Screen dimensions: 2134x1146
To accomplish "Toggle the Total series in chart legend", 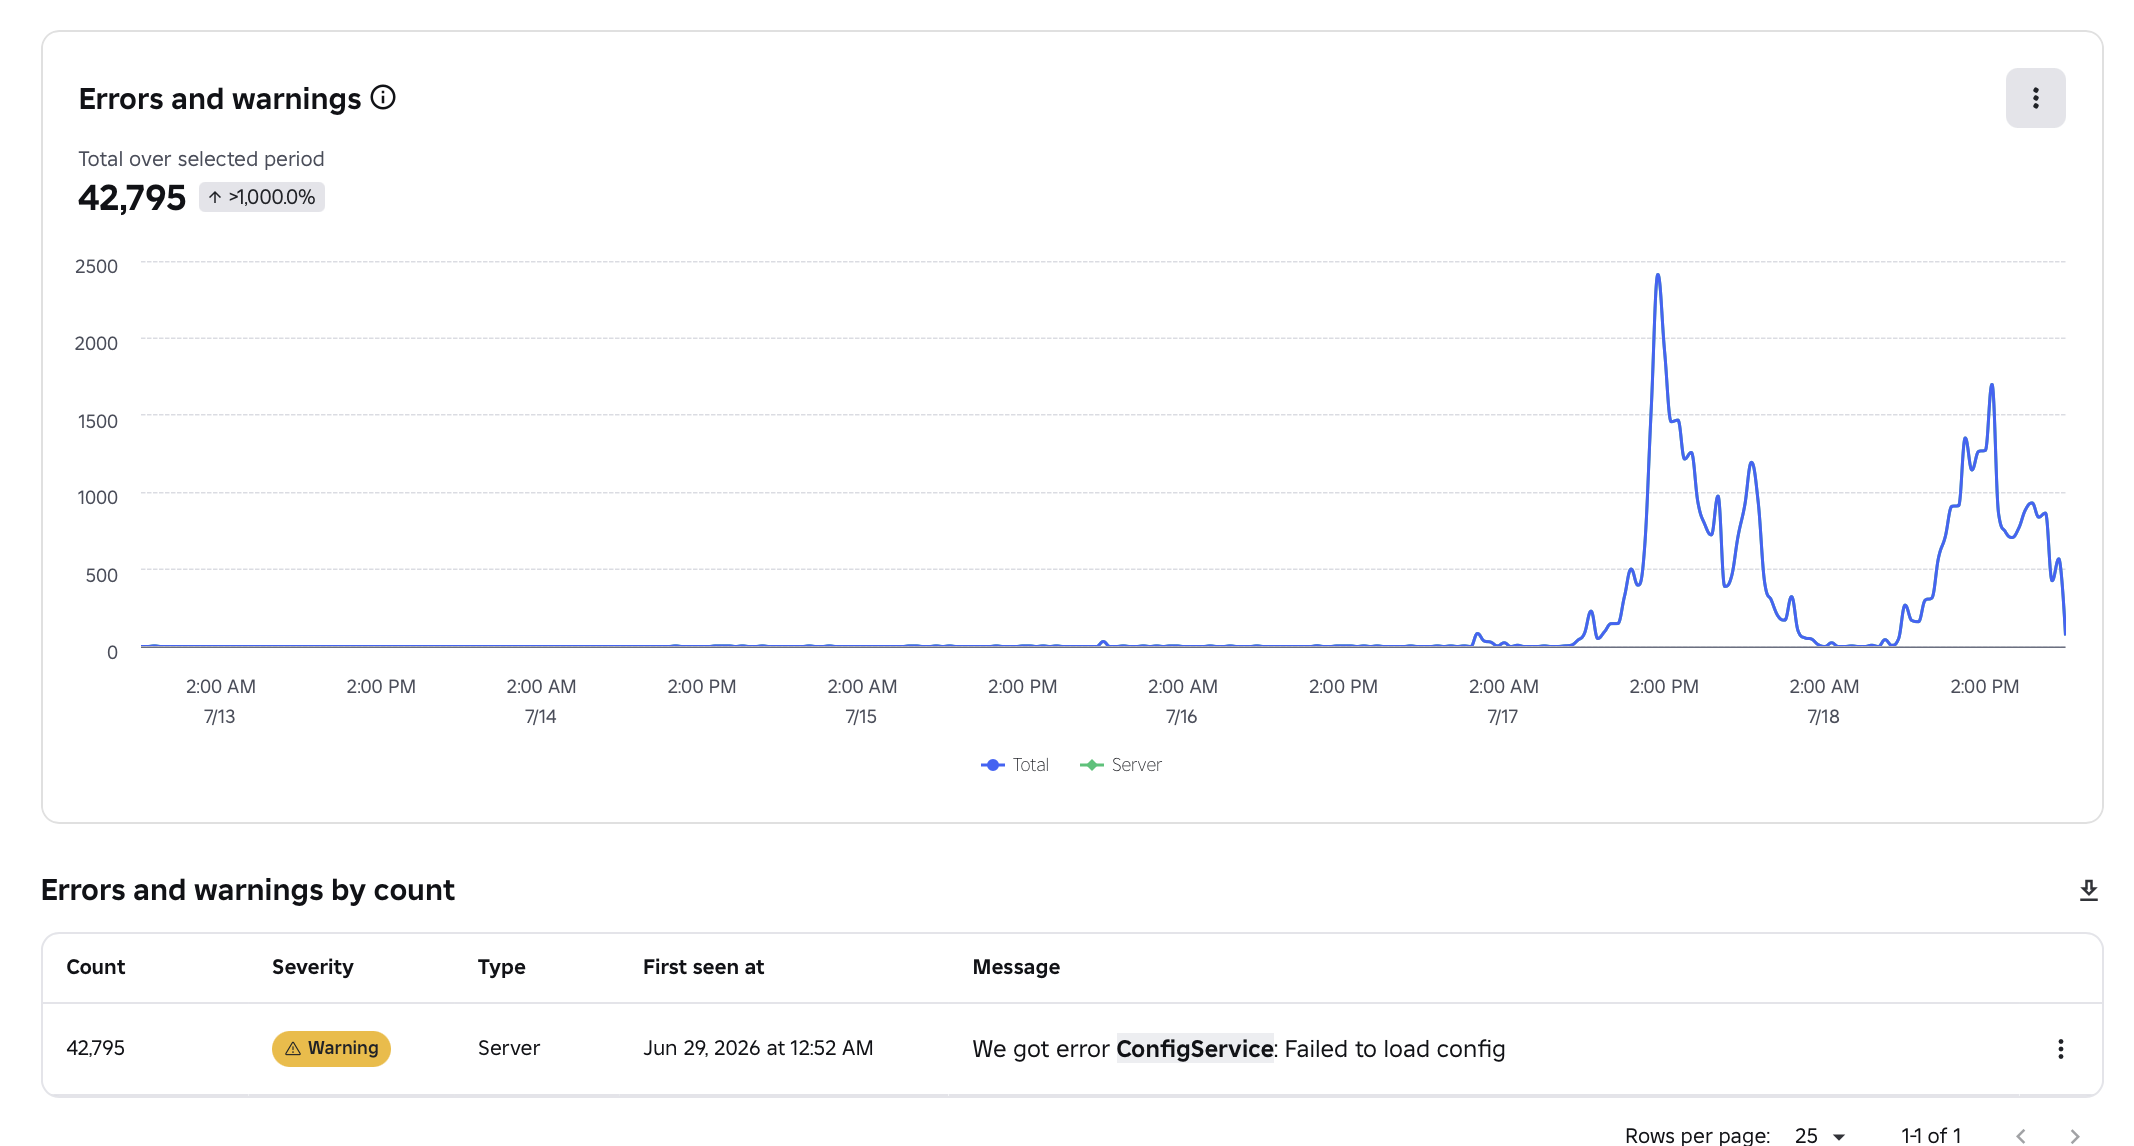I will pyautogui.click(x=1015, y=764).
